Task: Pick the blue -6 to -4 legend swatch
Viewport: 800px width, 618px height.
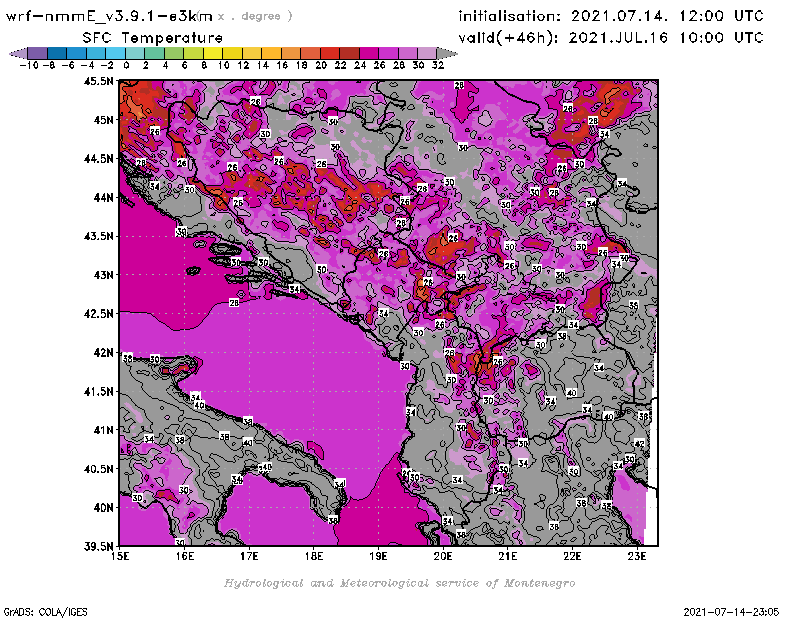Action: pos(77,54)
